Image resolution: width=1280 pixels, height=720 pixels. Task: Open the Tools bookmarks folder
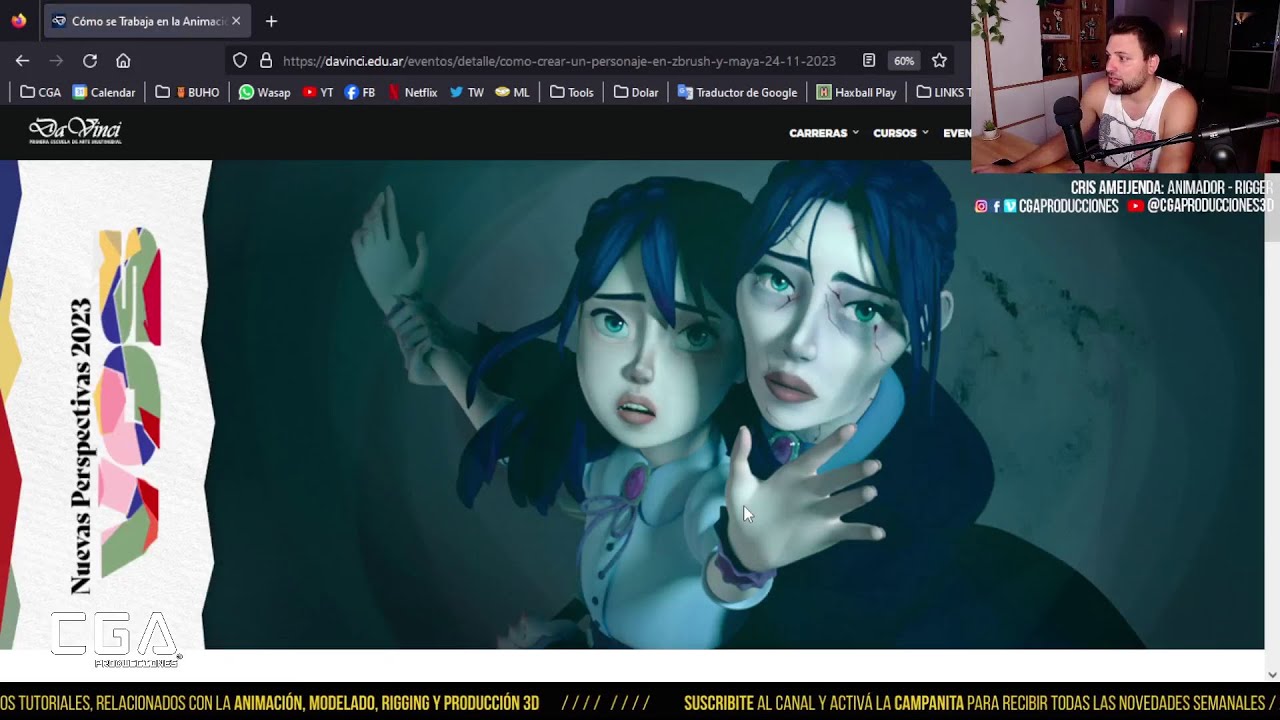pos(572,92)
